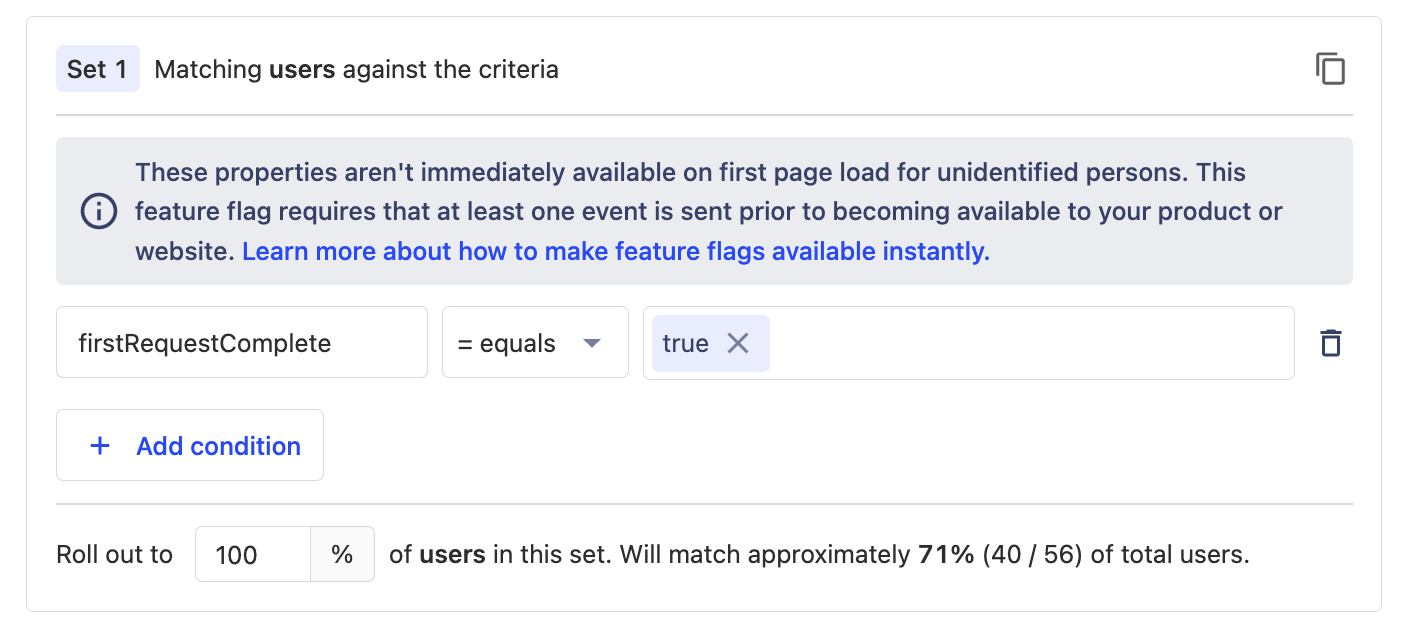Open the 'Learn more' feature flags link
Viewport: 1408px width, 632px height.
point(615,251)
